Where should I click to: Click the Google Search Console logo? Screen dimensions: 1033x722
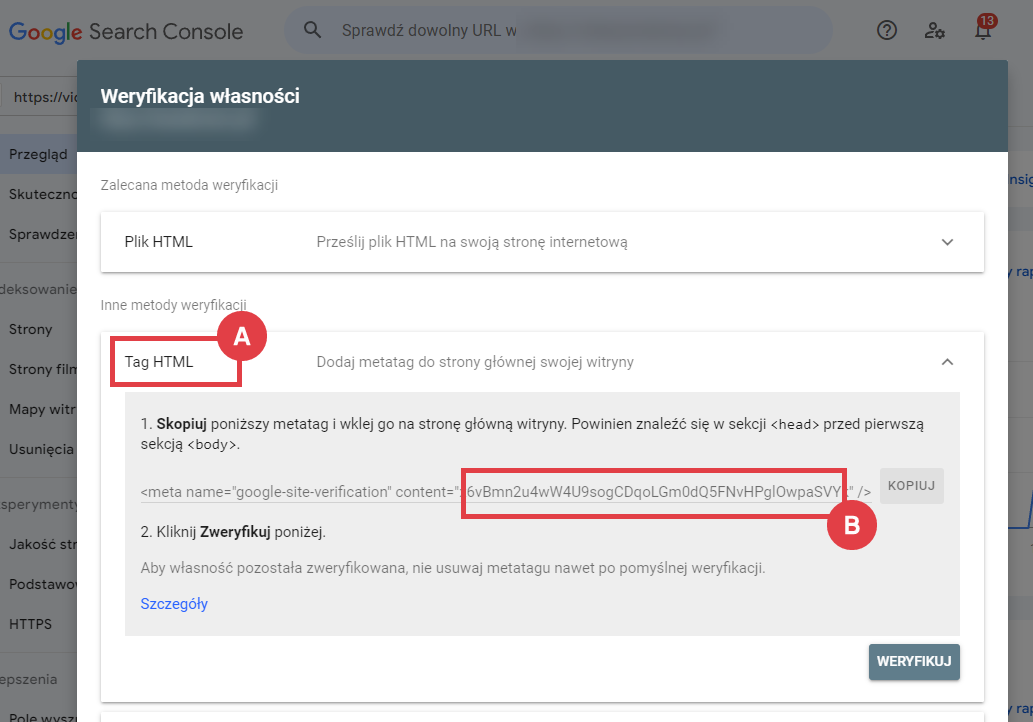tap(126, 31)
